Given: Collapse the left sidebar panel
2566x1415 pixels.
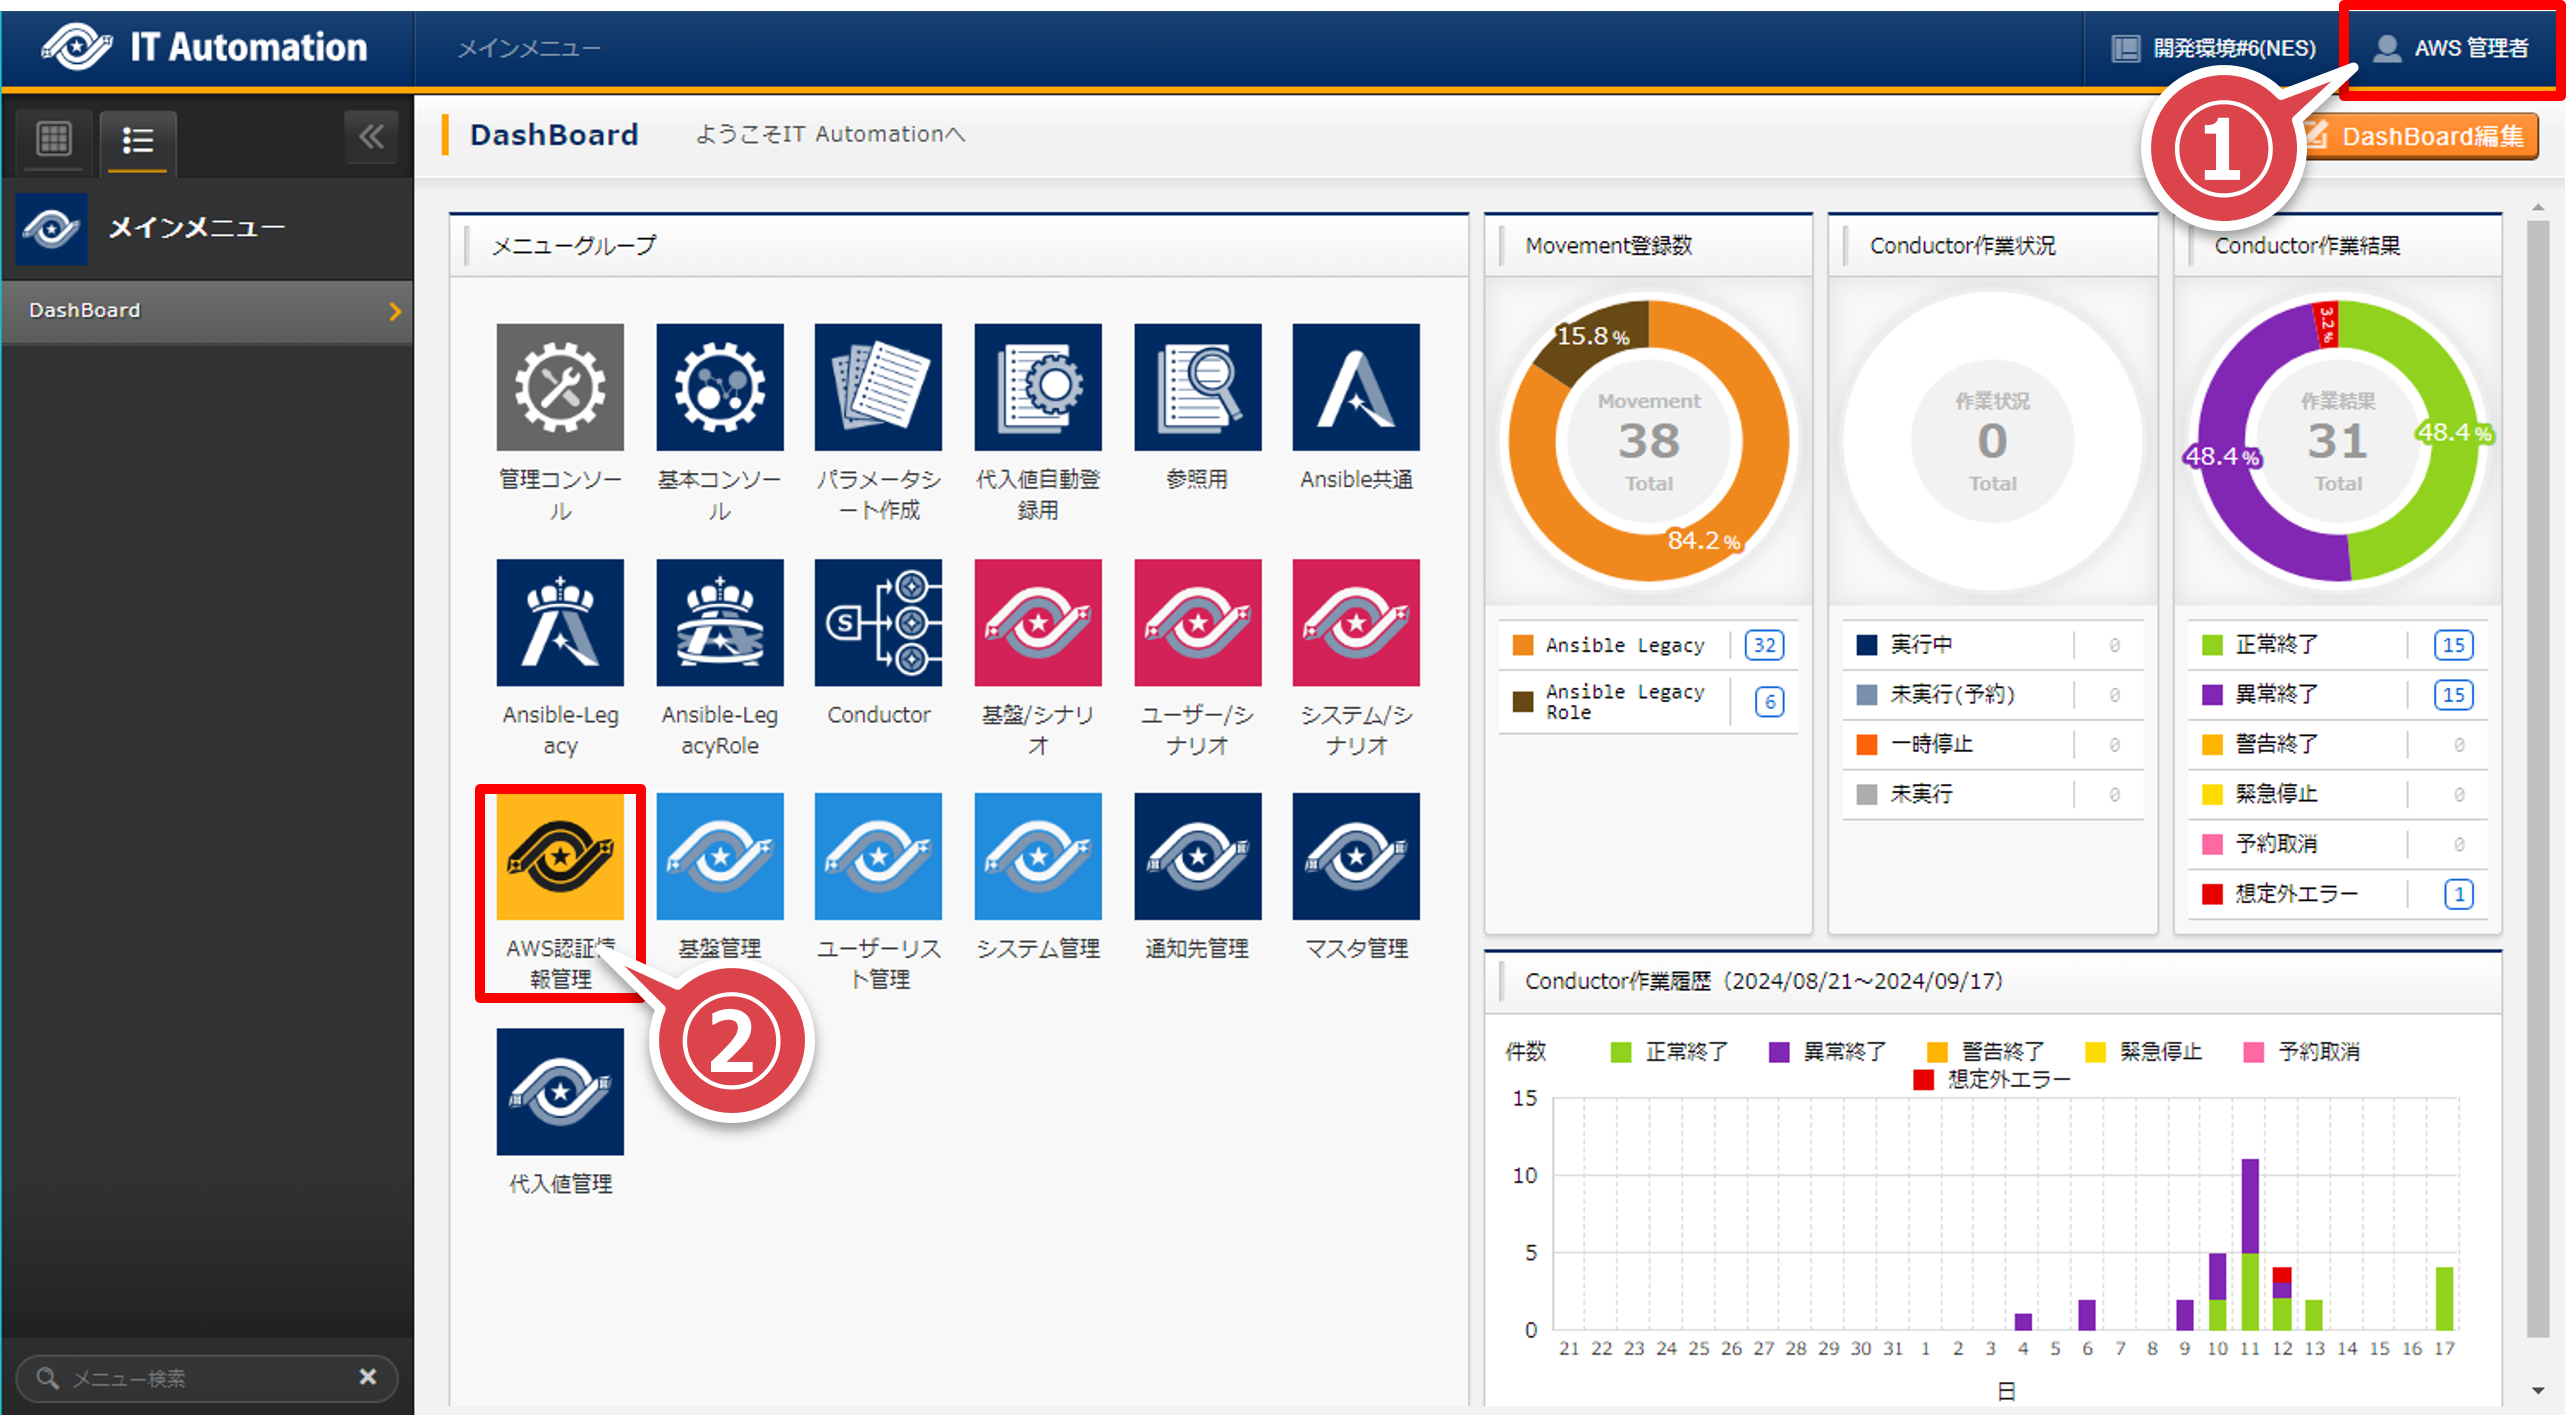Looking at the screenshot, I should point(371,137).
